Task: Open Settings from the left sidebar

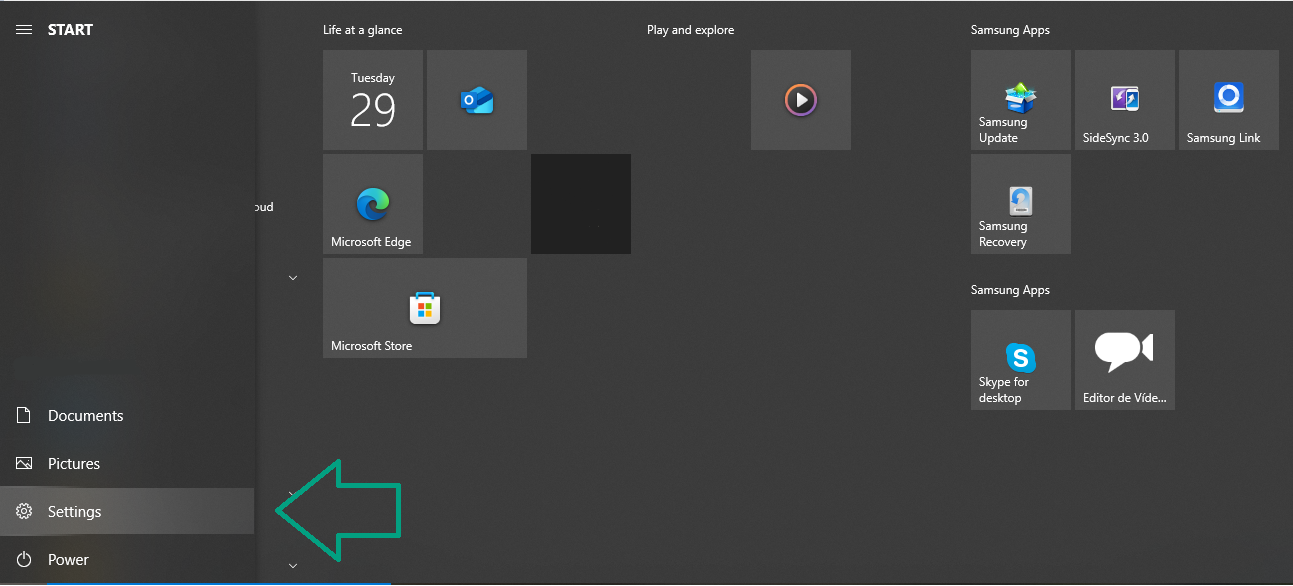Action: click(x=75, y=512)
